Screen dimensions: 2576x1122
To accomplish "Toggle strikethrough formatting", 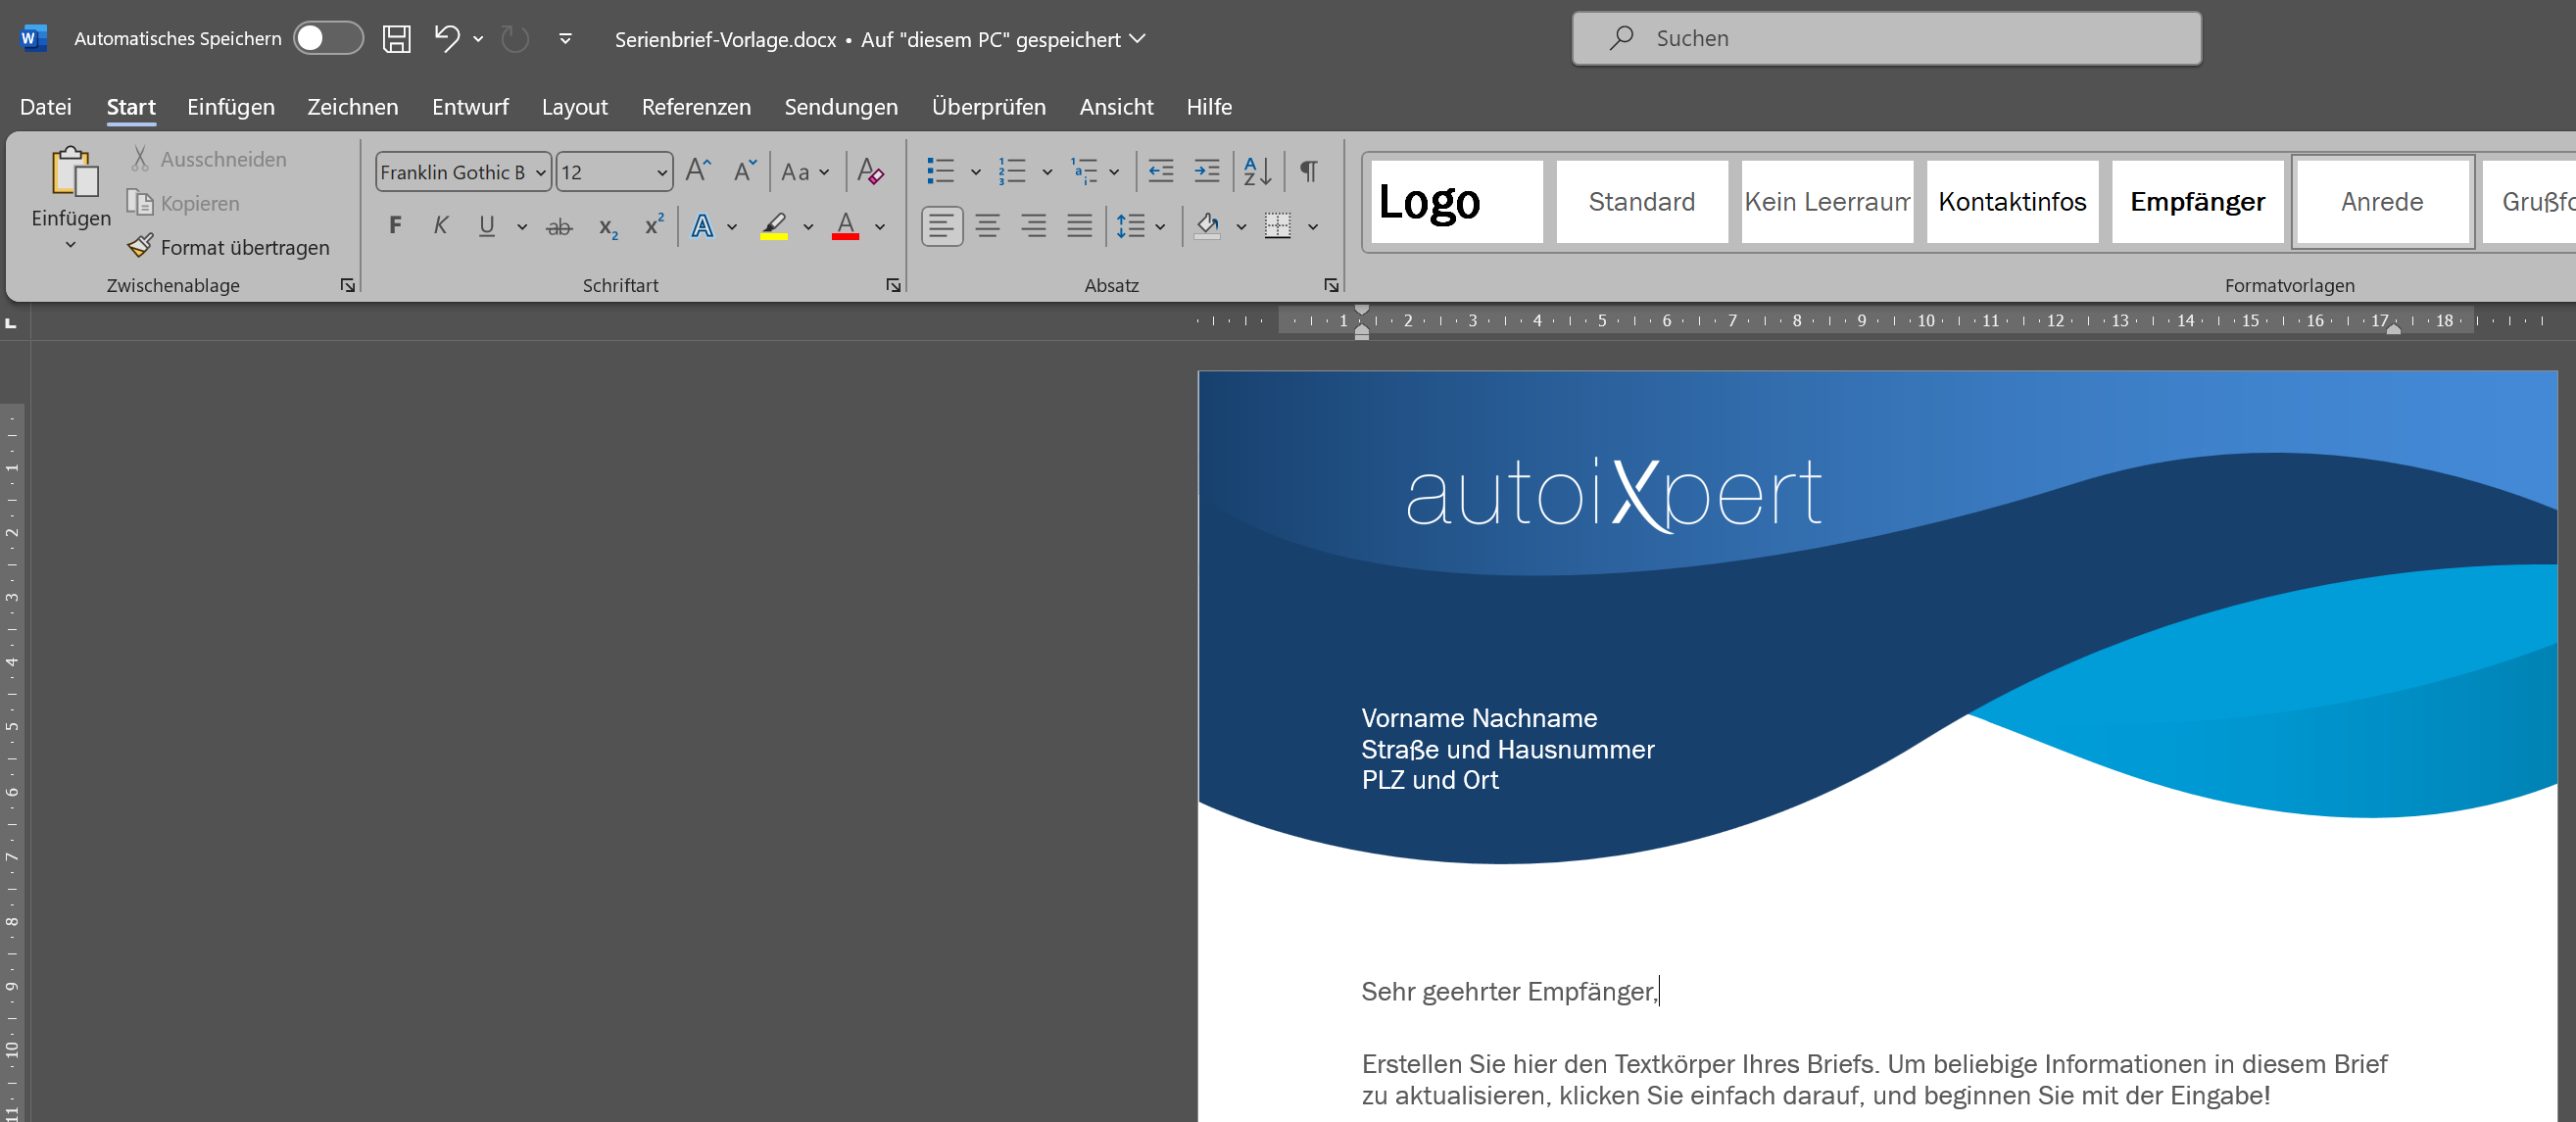I will pos(559,227).
